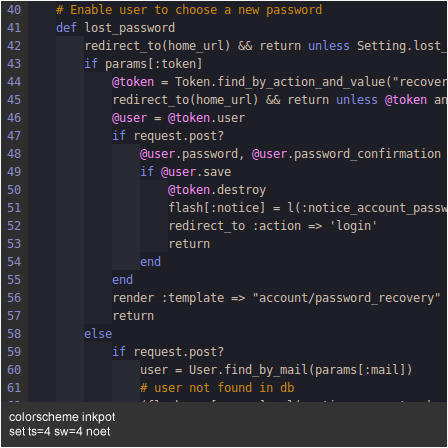Screen dimensions: 448x448
Task: Click the "account/password_recovery" template string
Action: [x=346, y=298]
